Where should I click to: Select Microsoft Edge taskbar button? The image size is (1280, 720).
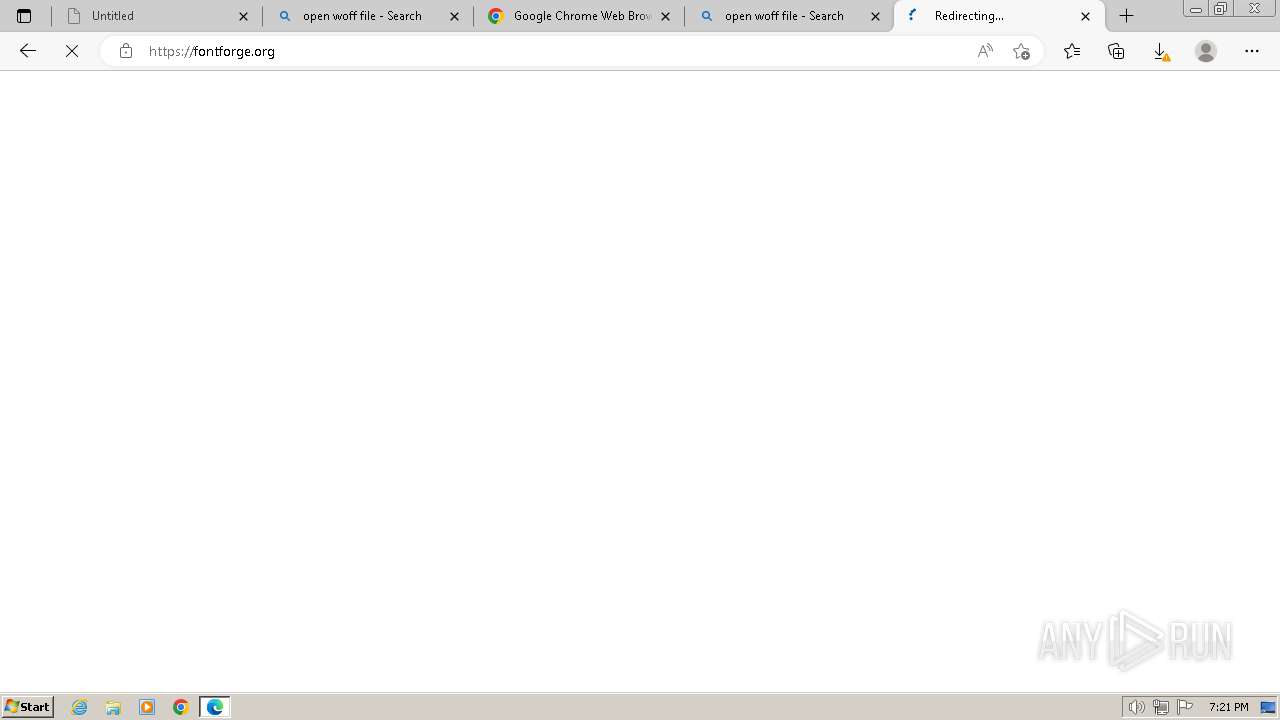tap(215, 707)
